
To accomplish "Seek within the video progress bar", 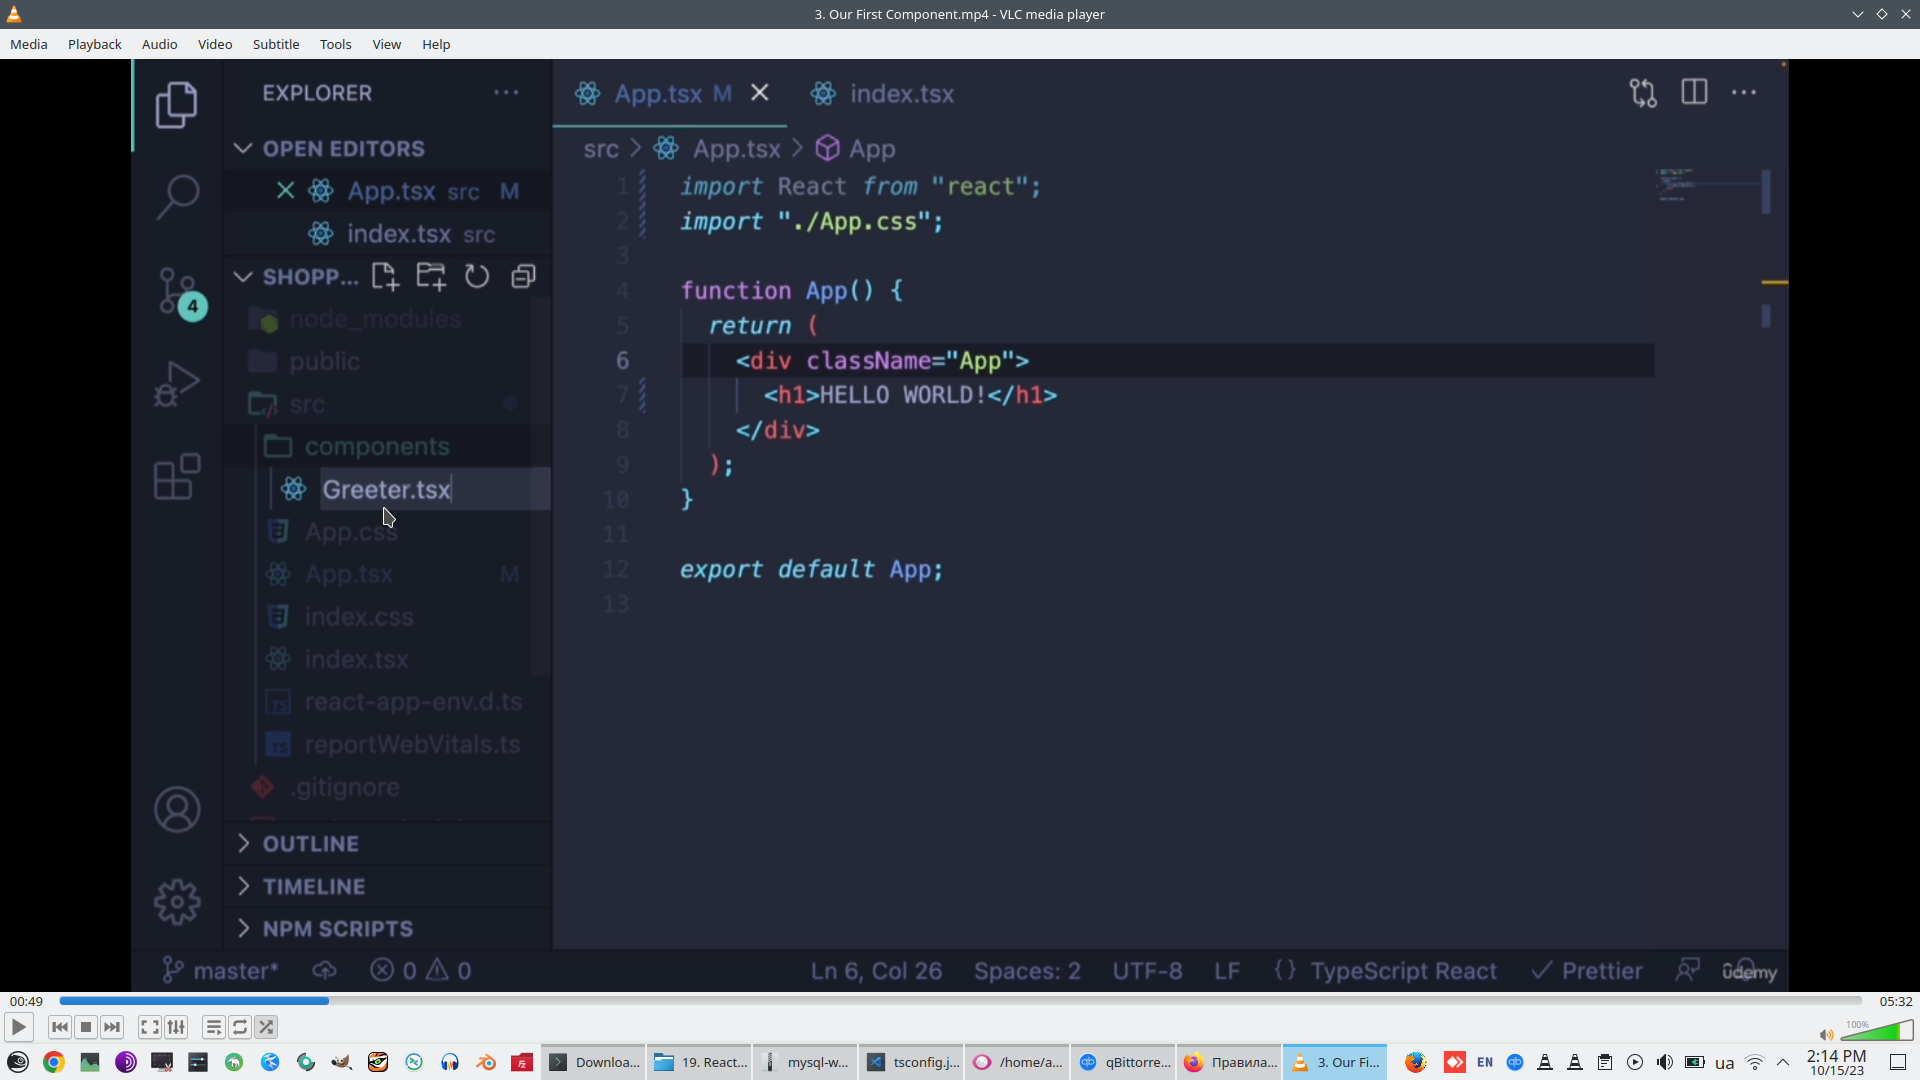I will click(960, 1000).
